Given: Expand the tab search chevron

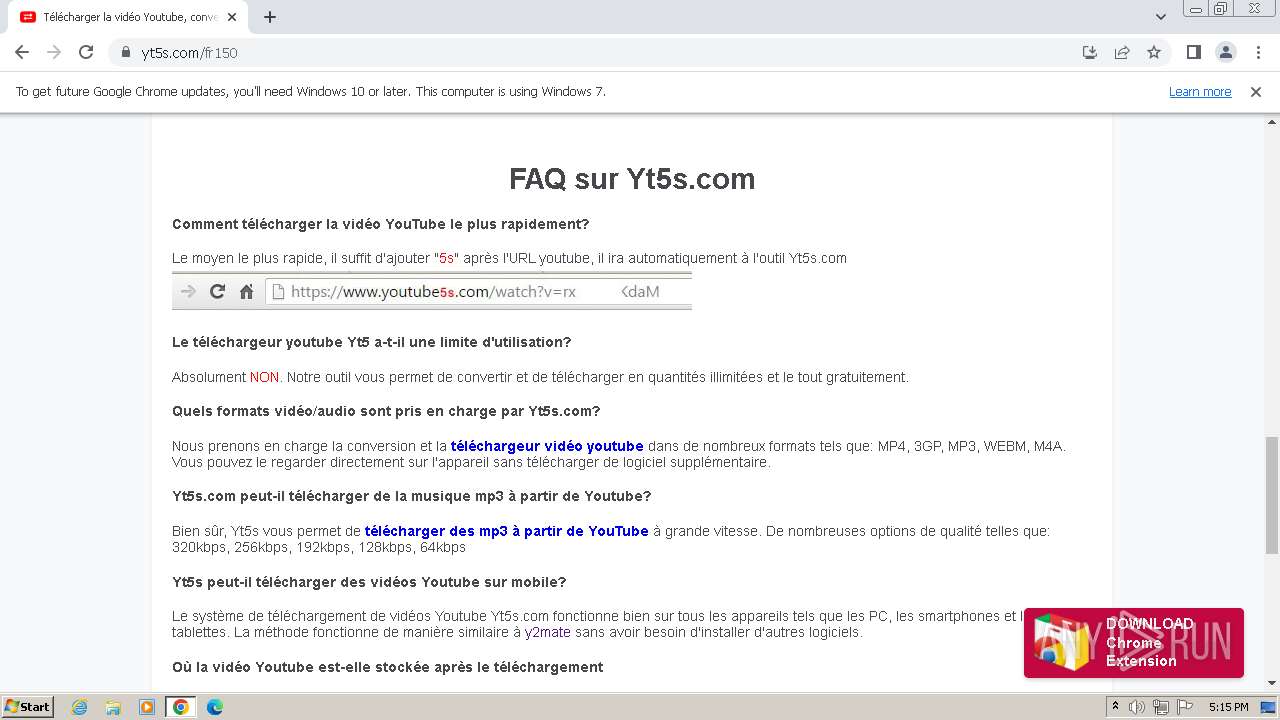Looking at the screenshot, I should coord(1161,17).
